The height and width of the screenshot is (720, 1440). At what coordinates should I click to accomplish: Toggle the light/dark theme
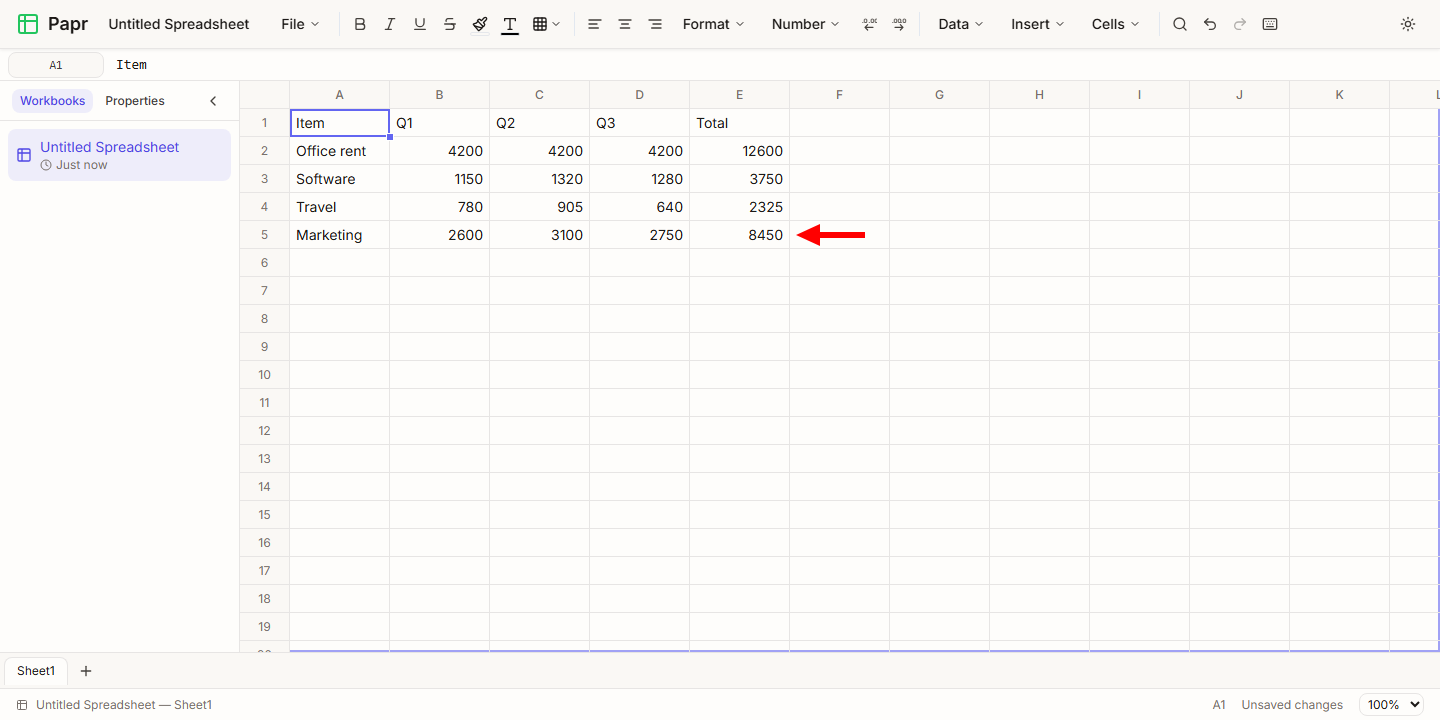1408,24
